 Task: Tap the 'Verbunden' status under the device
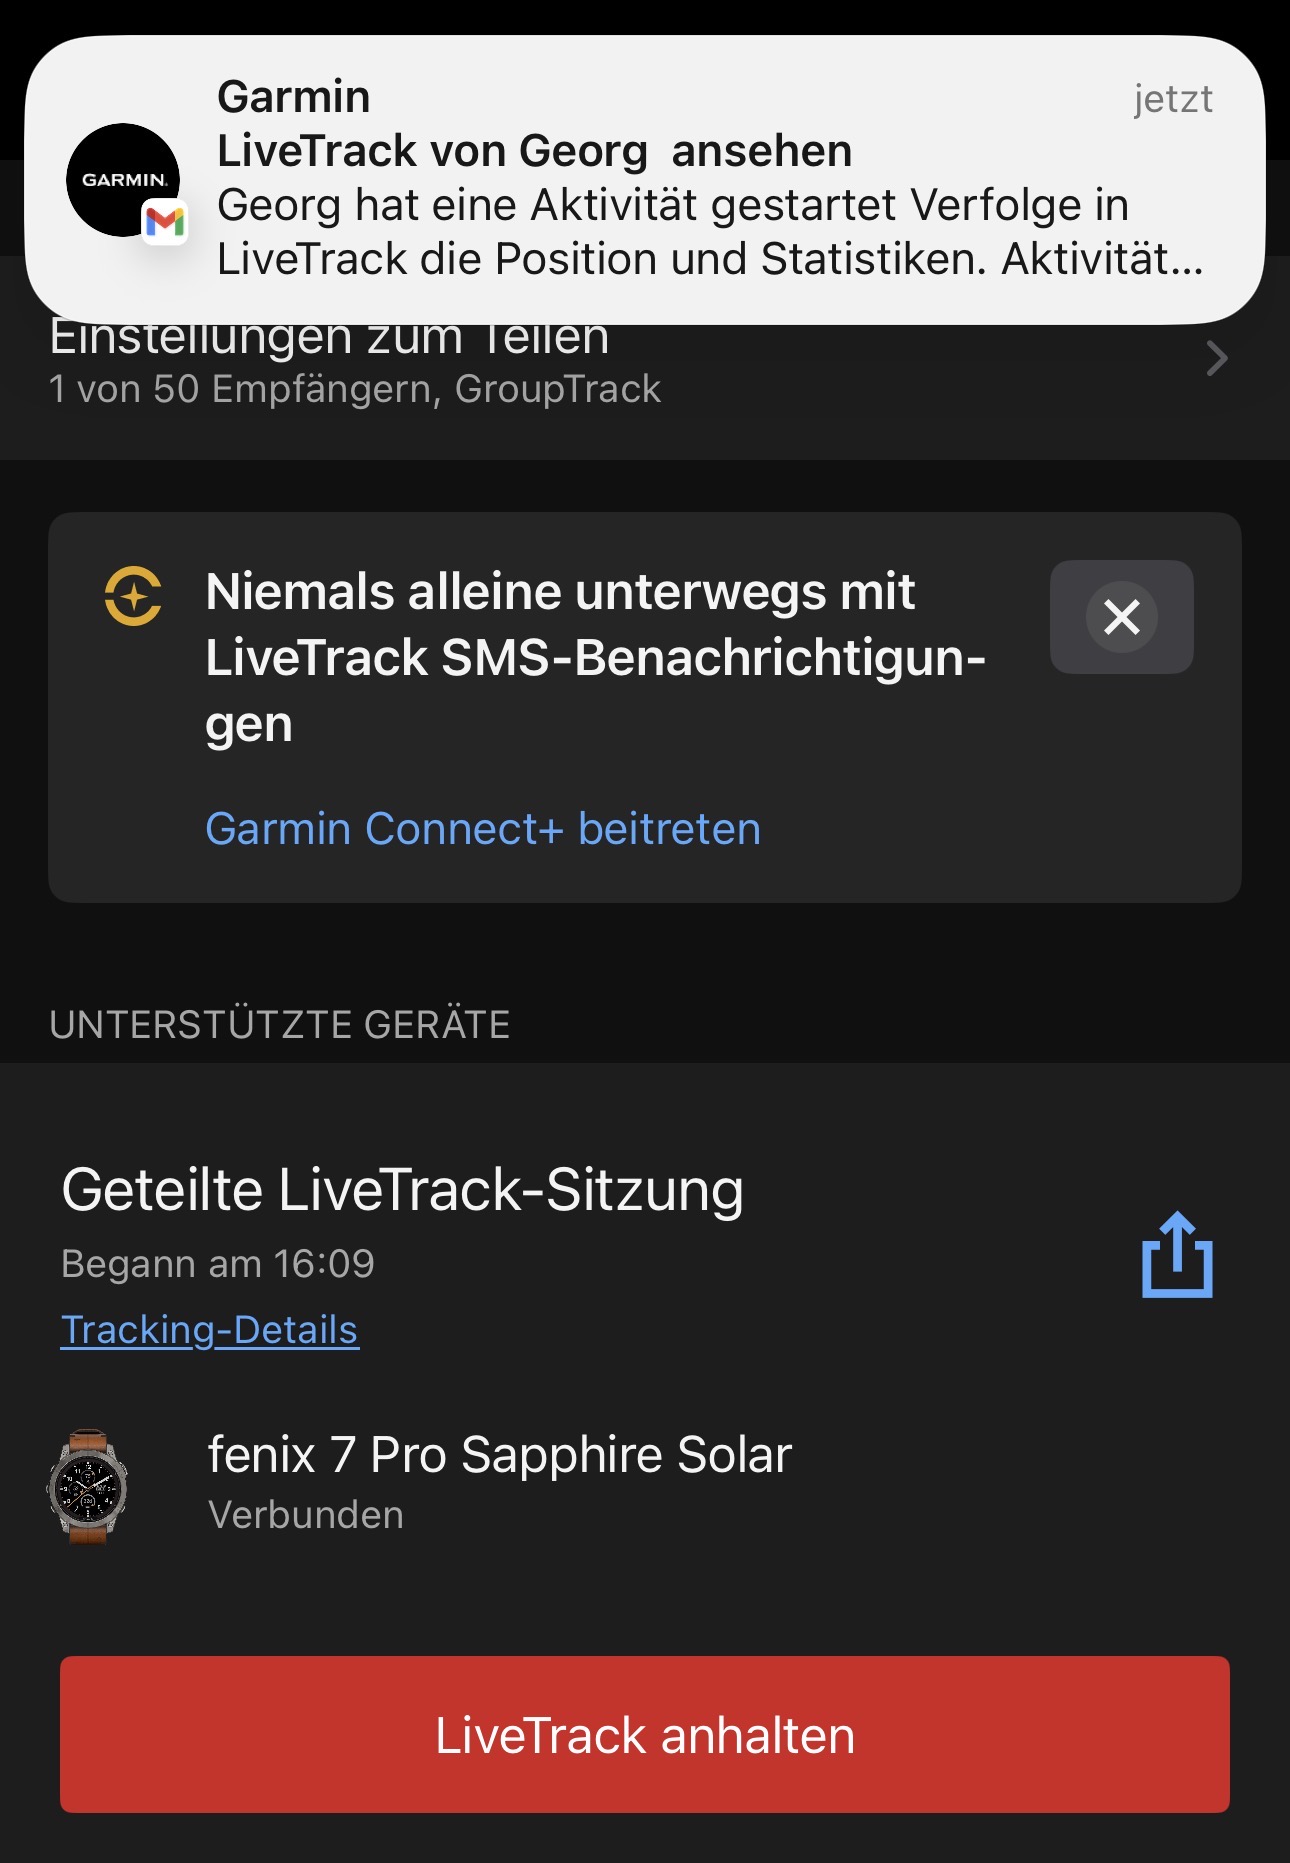[306, 1515]
